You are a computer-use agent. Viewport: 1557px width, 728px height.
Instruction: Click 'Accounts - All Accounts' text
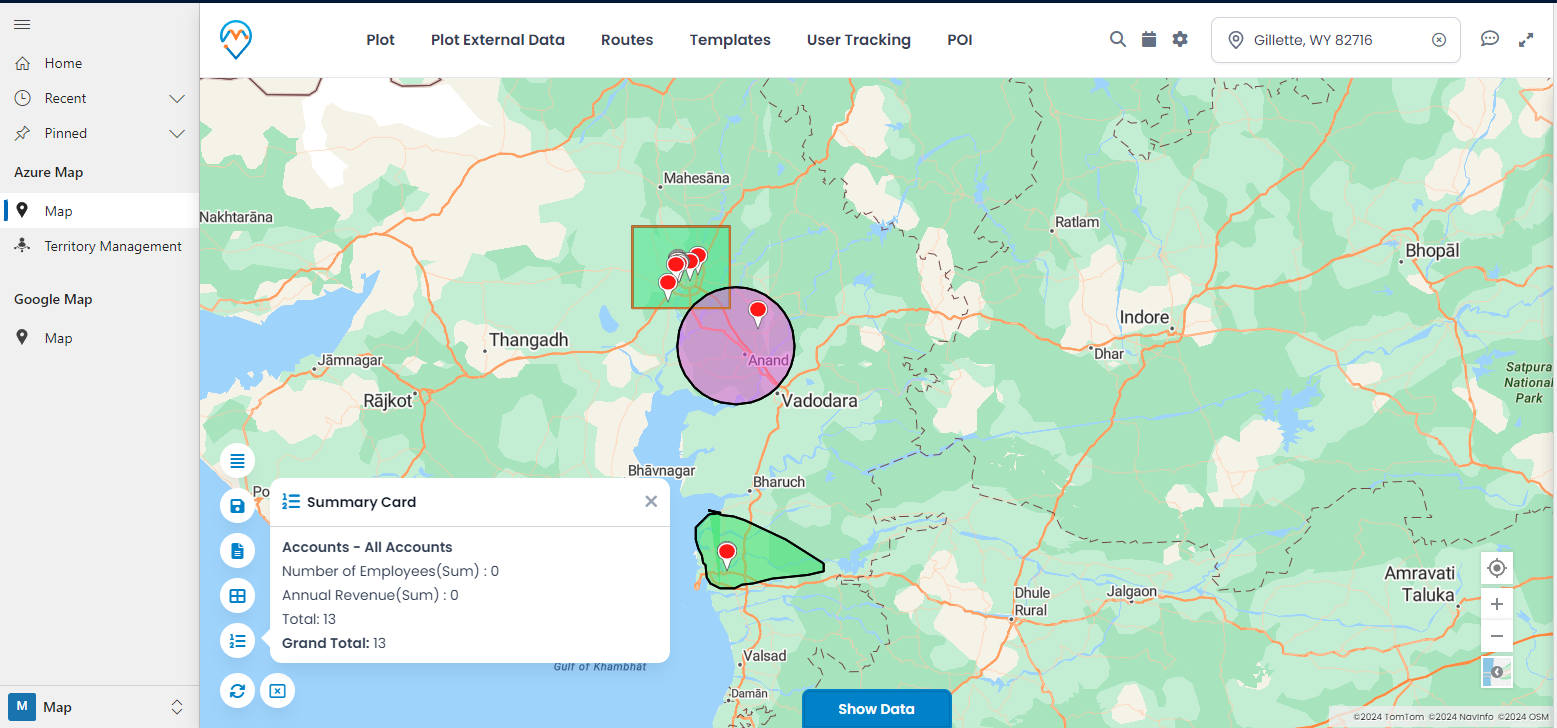[x=367, y=547]
